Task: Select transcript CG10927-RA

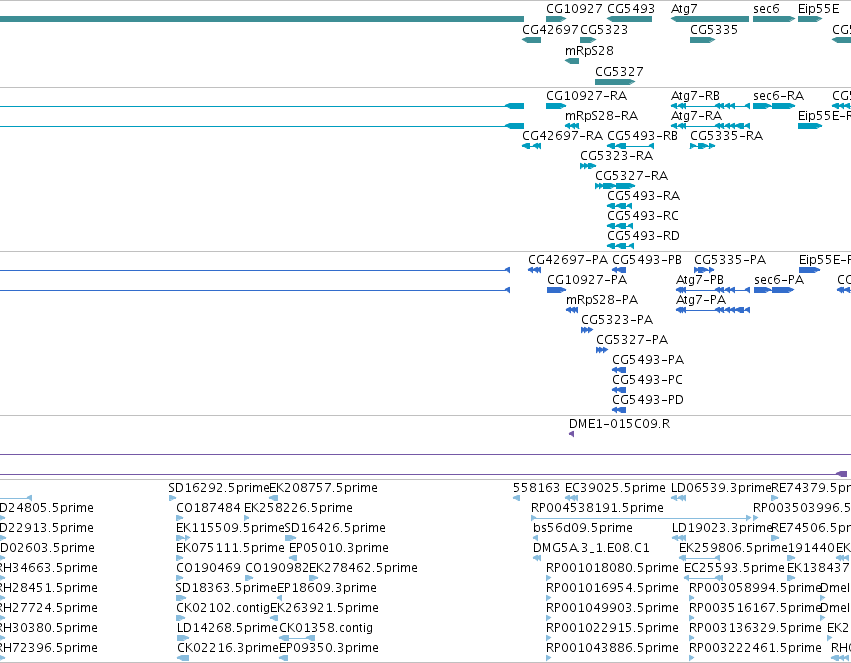Action: pos(586,96)
